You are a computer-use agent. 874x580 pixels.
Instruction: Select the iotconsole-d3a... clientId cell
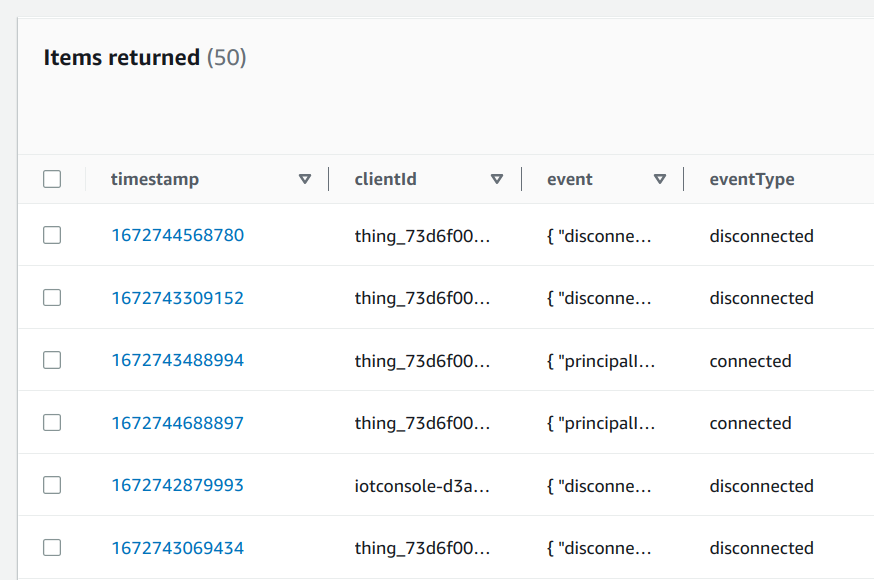(x=422, y=486)
